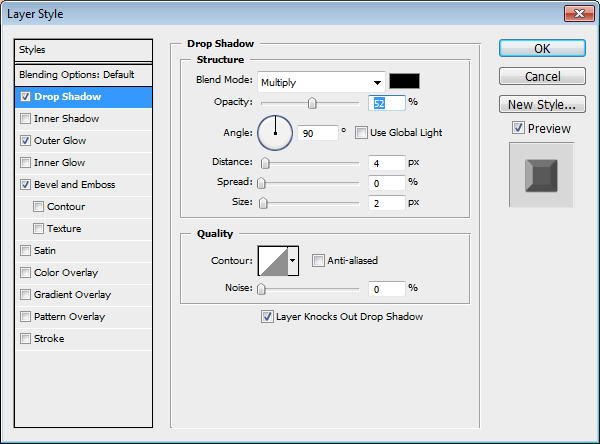Viewport: 600px width, 444px height.
Task: Open the Satin settings row
Action: (83, 251)
